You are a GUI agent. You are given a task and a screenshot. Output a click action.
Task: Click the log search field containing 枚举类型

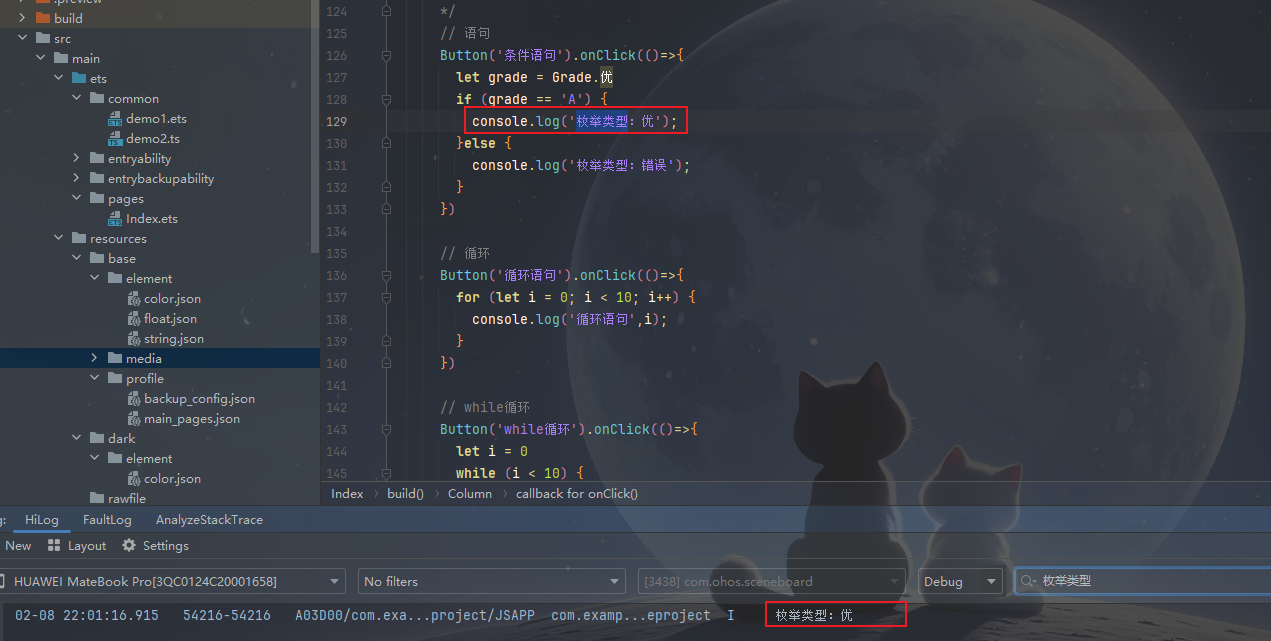point(1142,581)
